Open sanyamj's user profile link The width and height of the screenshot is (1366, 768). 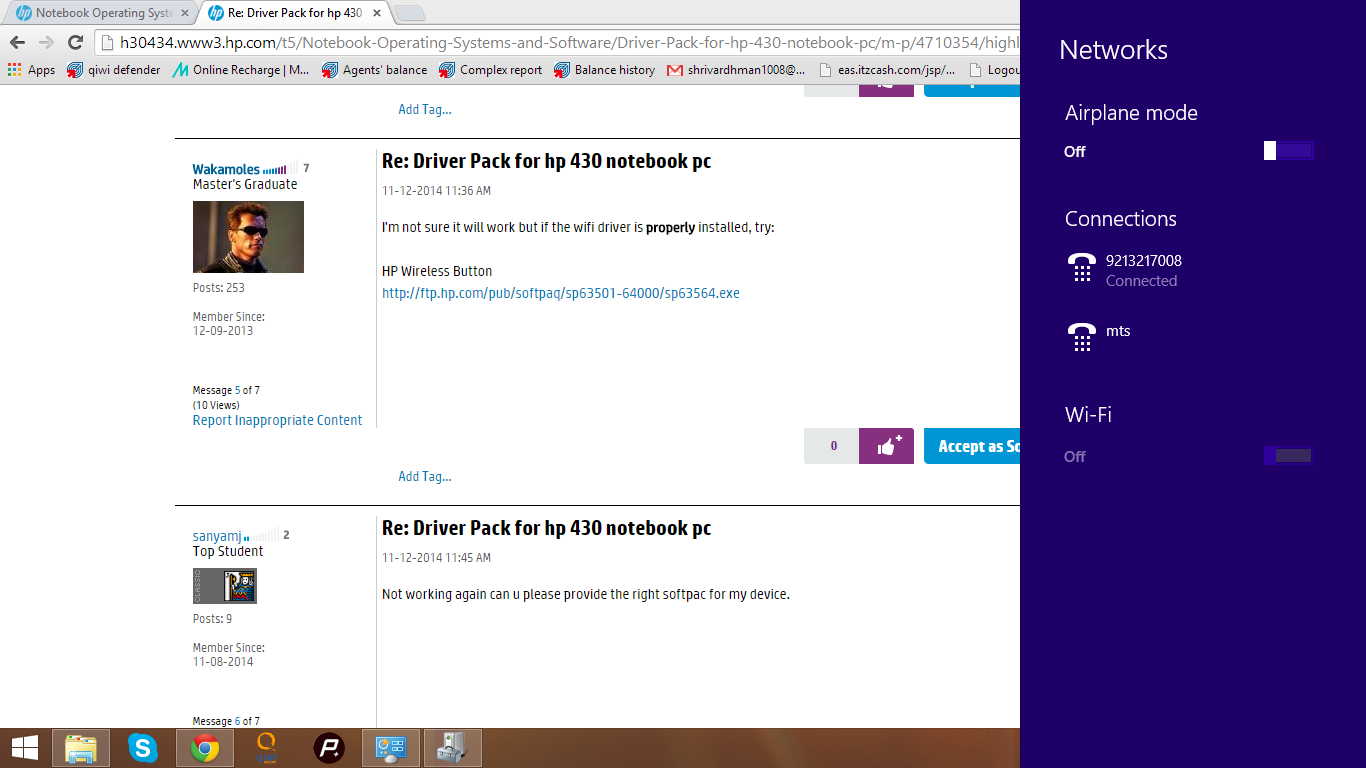click(x=217, y=536)
